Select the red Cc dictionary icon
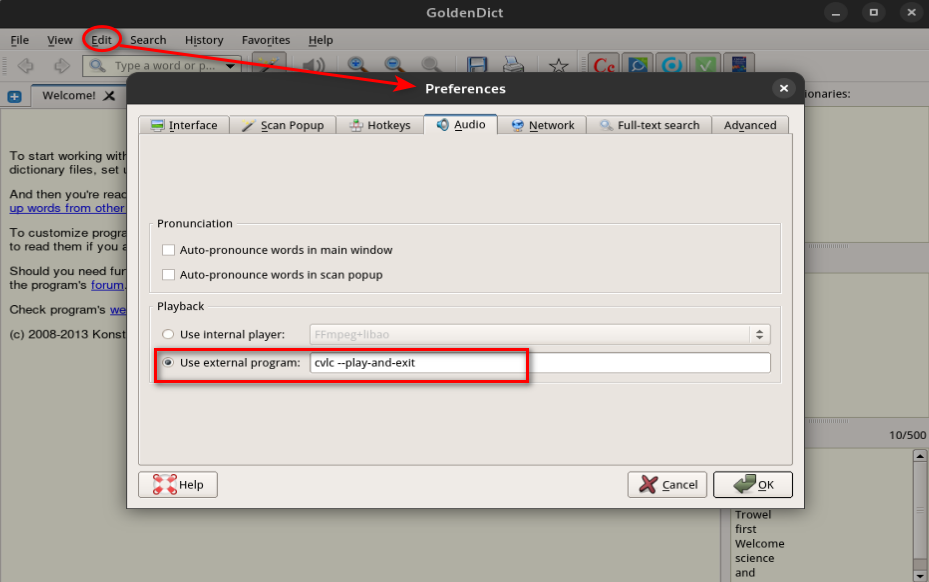The height and width of the screenshot is (582, 929). click(604, 64)
